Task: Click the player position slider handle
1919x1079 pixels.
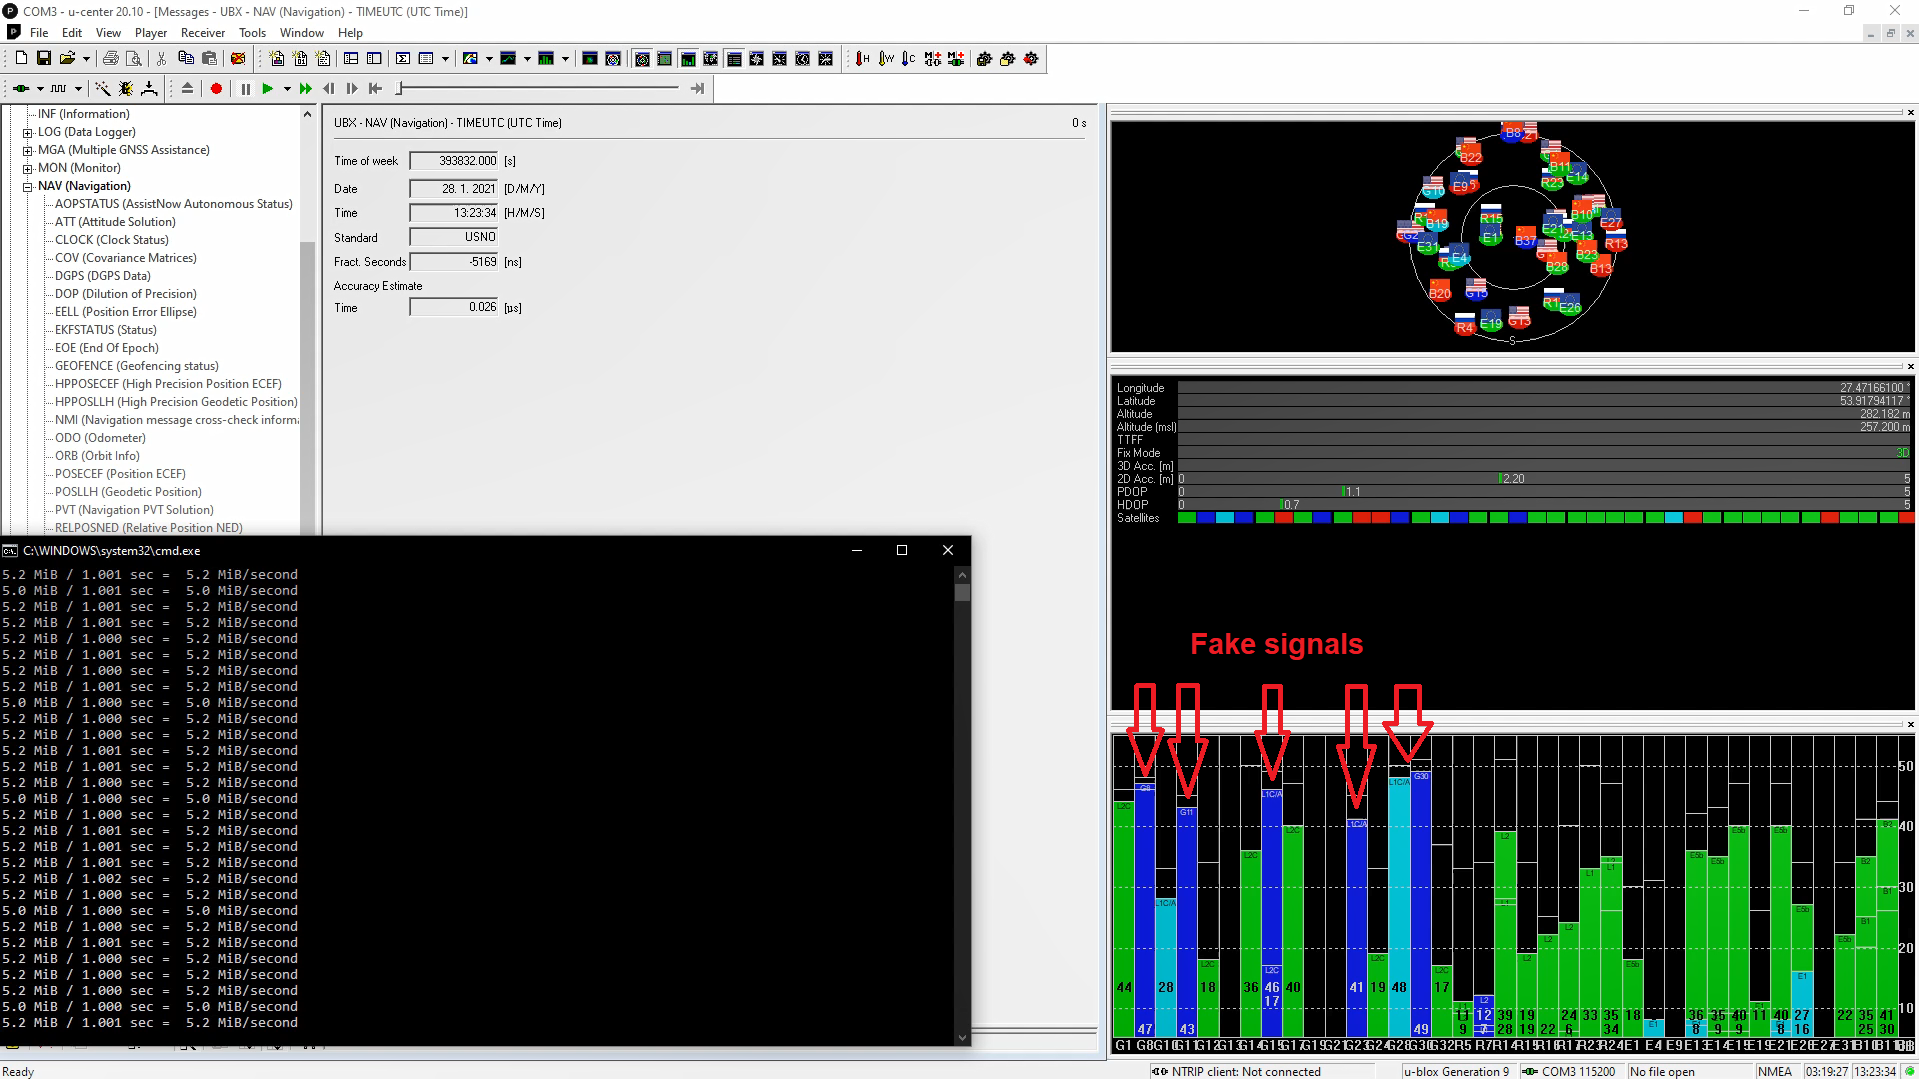Action: point(399,89)
